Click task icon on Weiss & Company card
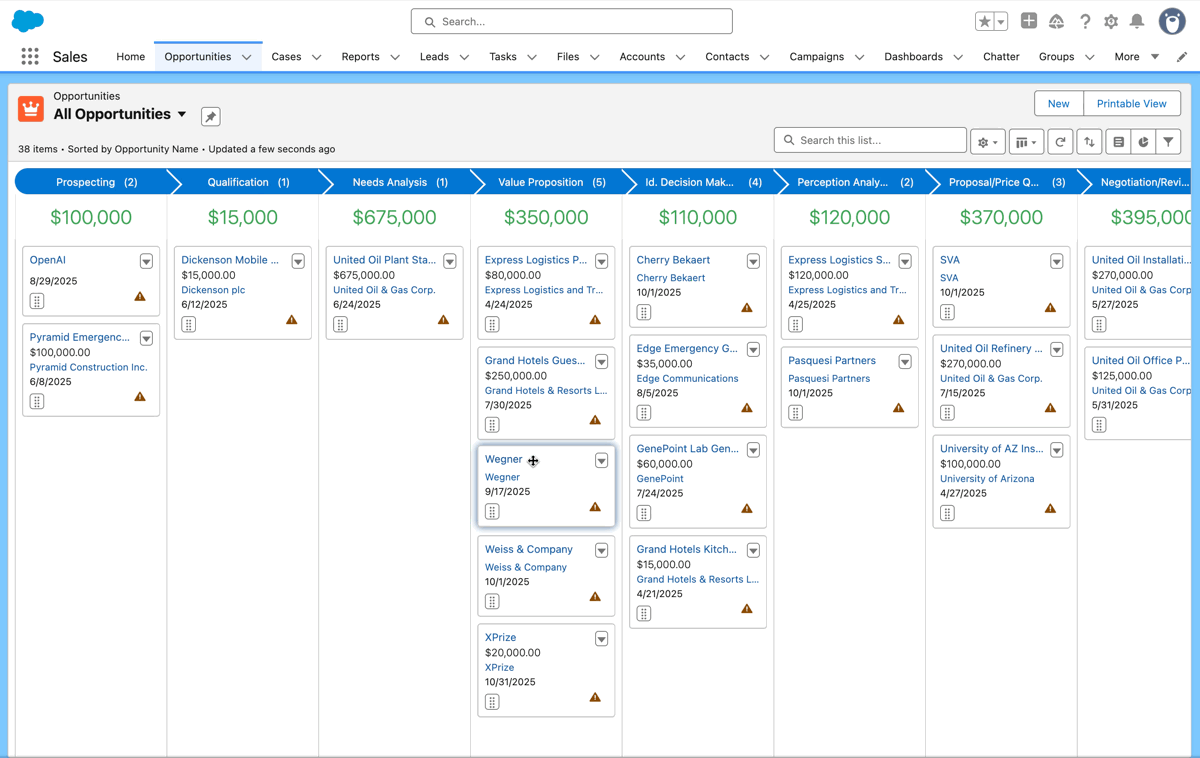The width and height of the screenshot is (1200, 758). click(x=492, y=602)
